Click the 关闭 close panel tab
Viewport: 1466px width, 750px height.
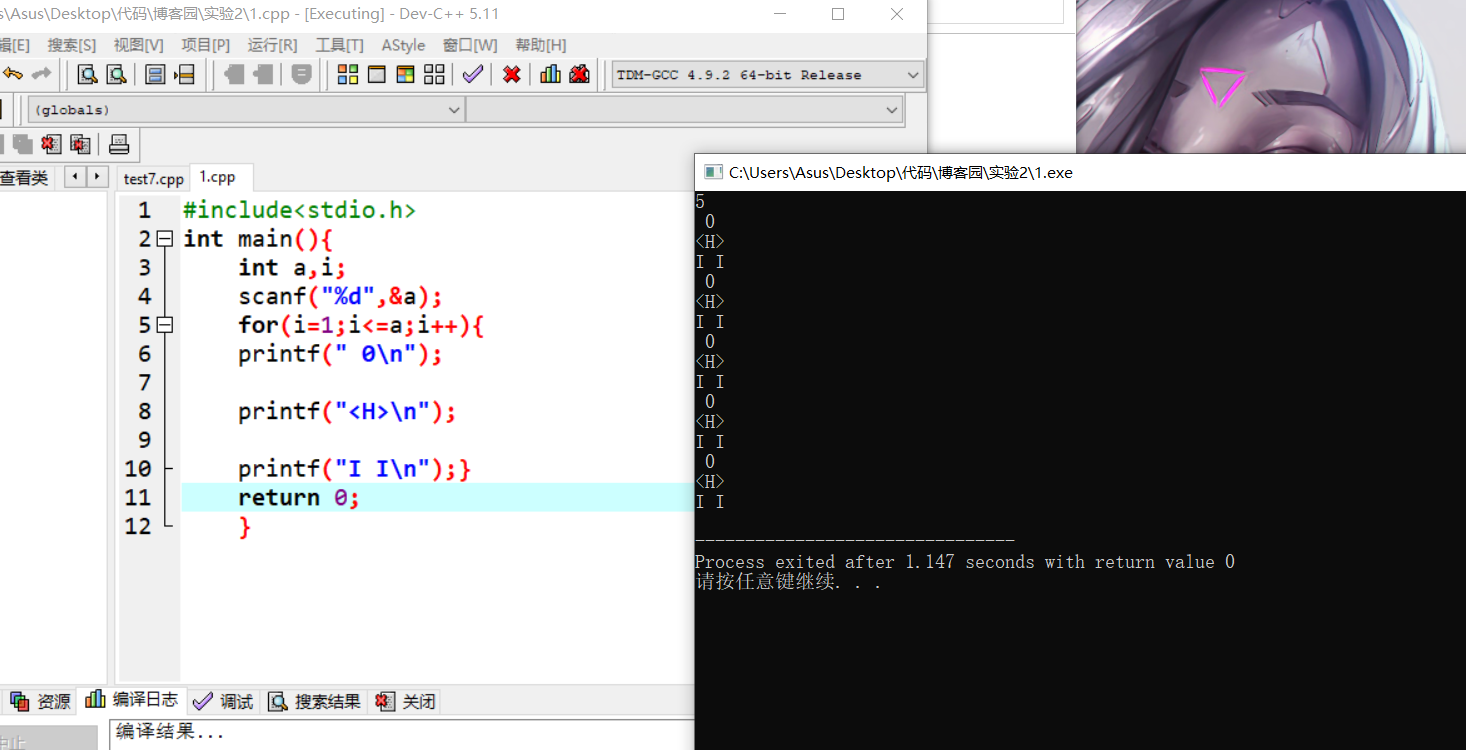coord(406,702)
